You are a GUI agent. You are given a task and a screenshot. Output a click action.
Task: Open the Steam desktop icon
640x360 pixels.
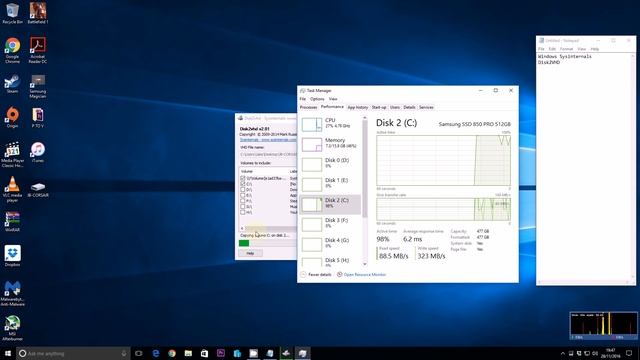[12, 84]
